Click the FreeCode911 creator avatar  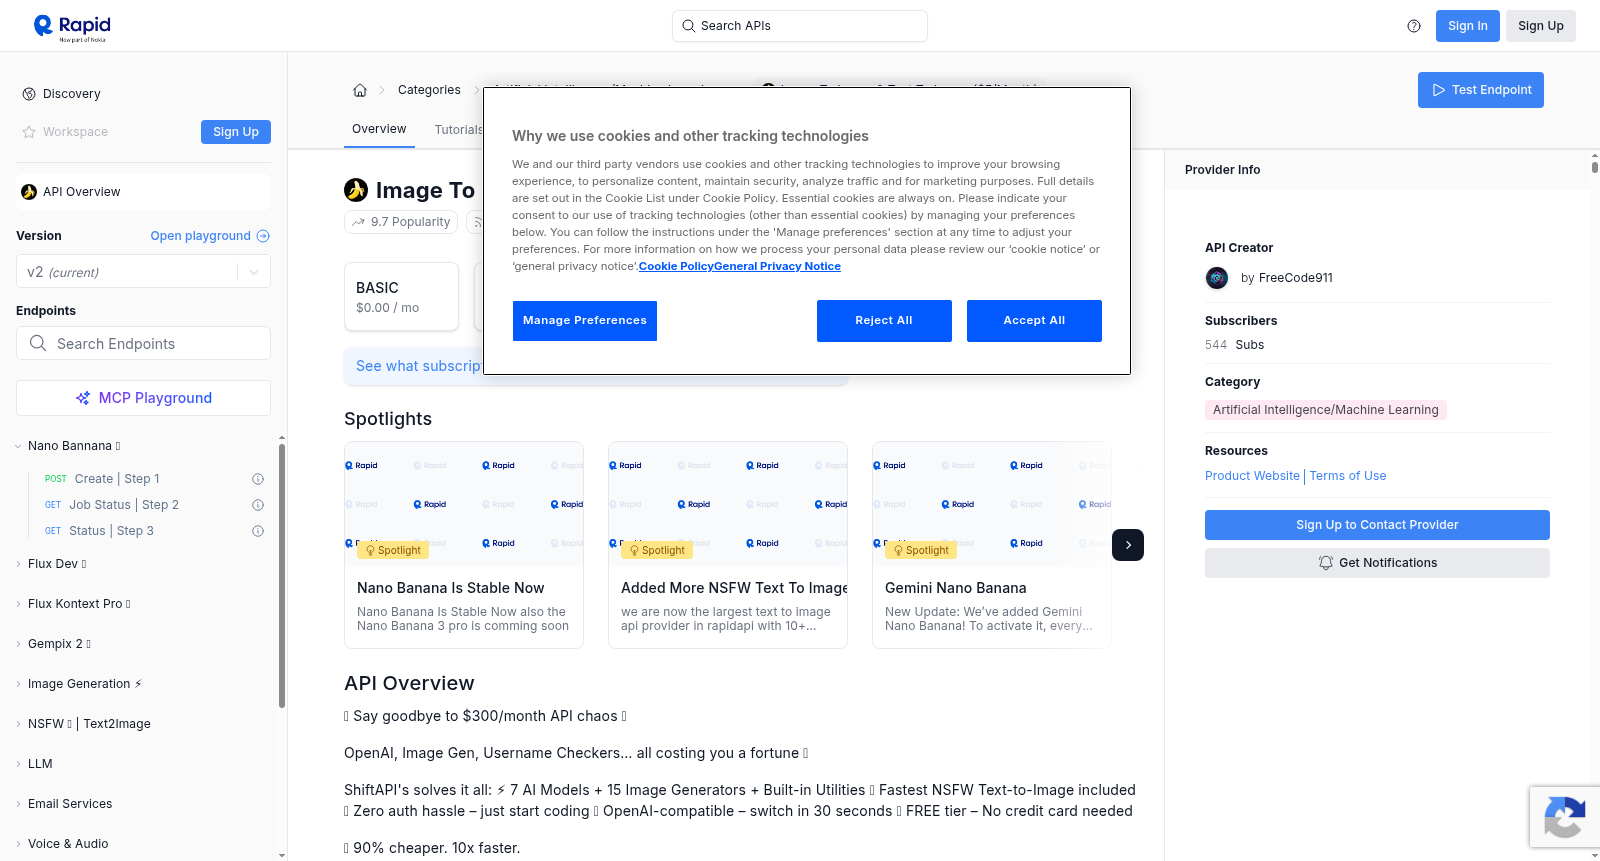tap(1217, 278)
